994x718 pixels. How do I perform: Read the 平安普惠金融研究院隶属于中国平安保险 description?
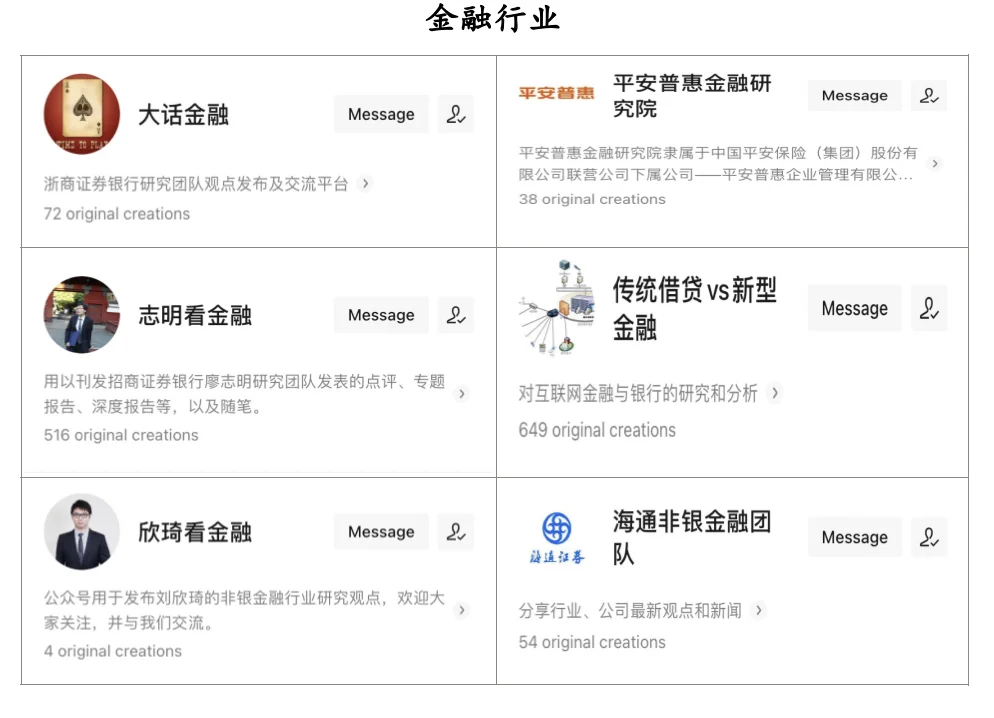tap(718, 163)
